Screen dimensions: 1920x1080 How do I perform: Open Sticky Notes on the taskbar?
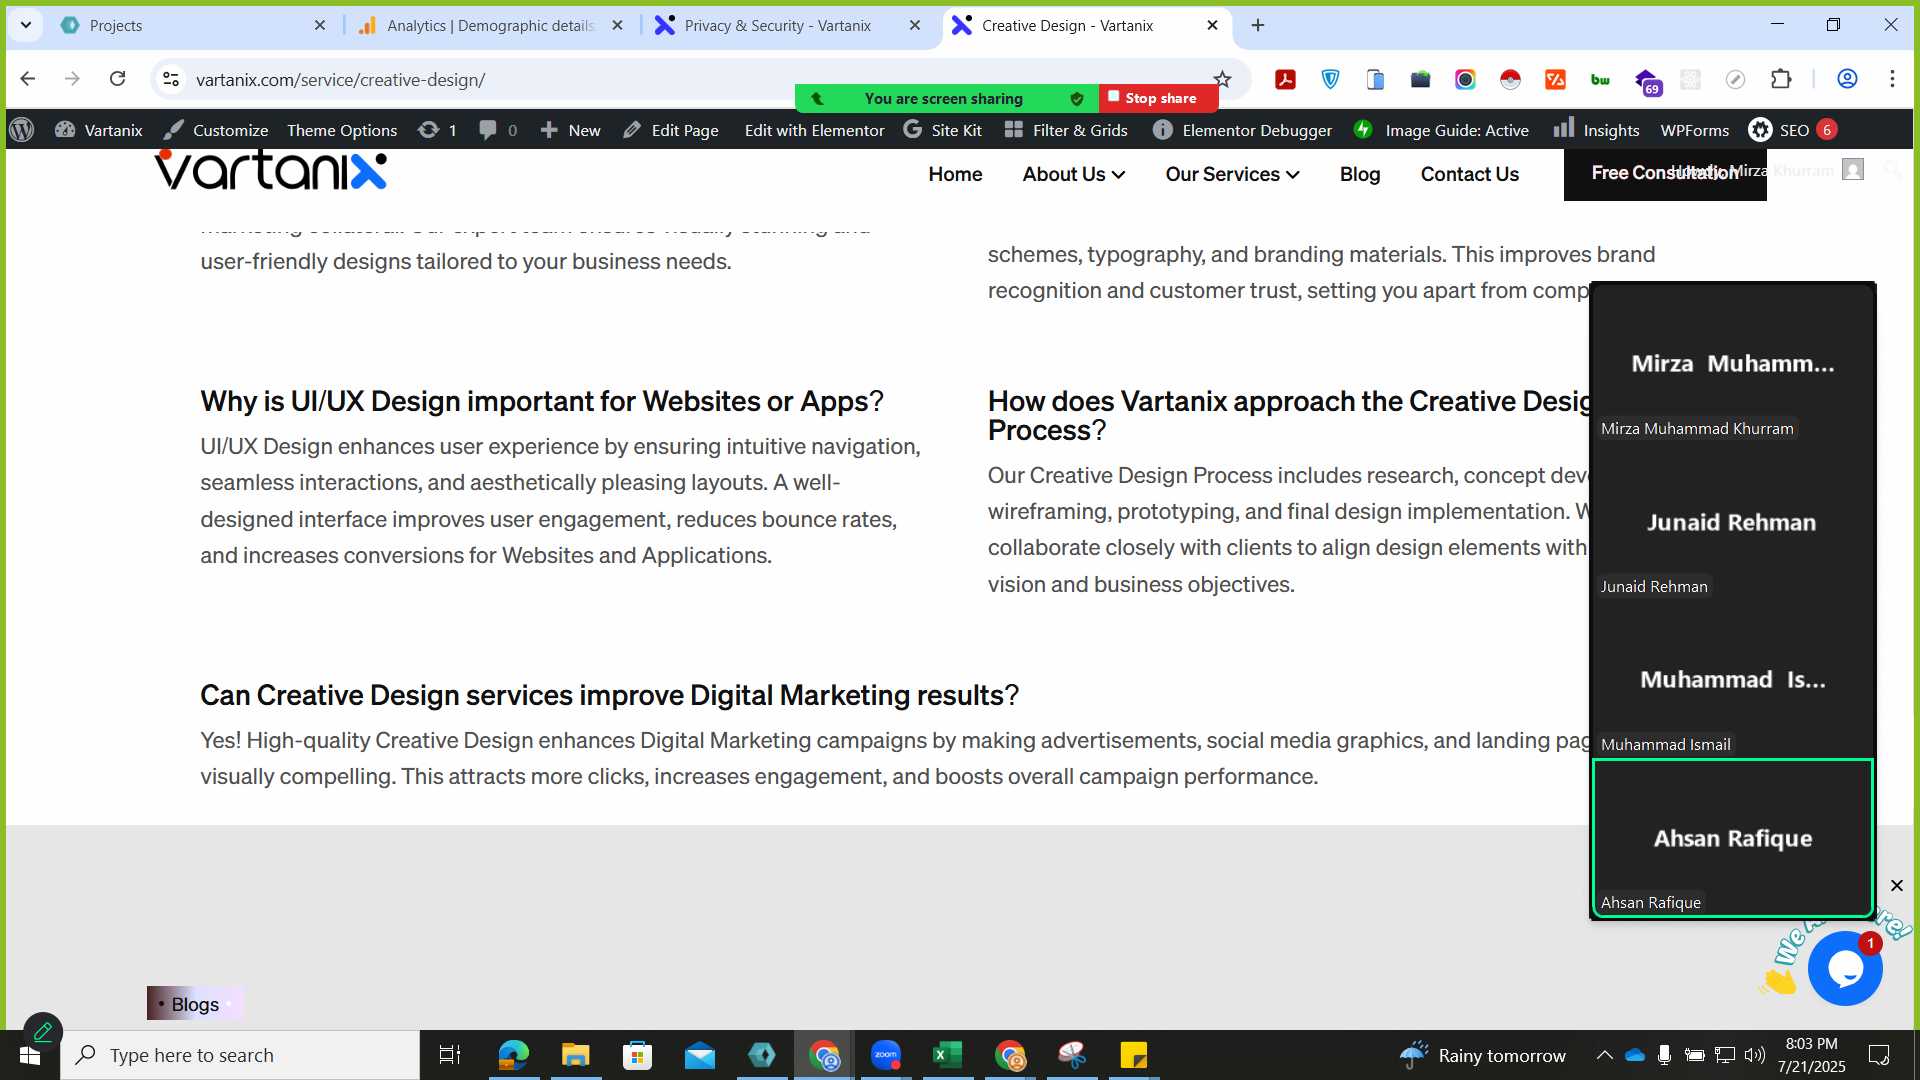click(x=1134, y=1055)
